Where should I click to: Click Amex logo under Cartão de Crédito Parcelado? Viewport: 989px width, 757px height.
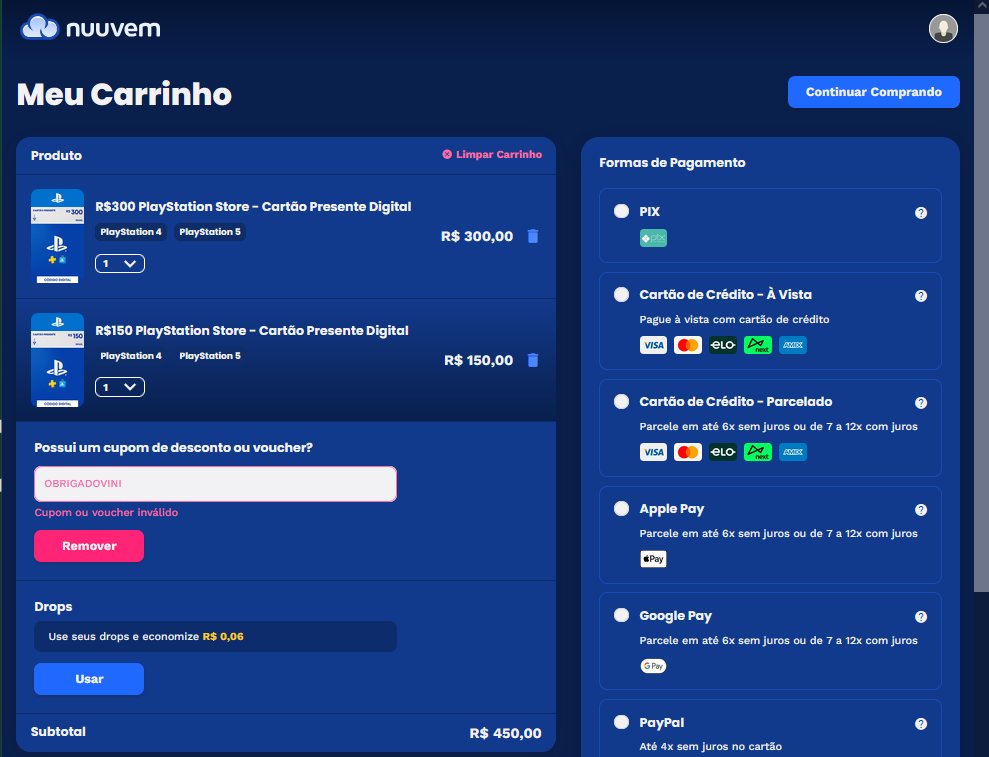793,452
